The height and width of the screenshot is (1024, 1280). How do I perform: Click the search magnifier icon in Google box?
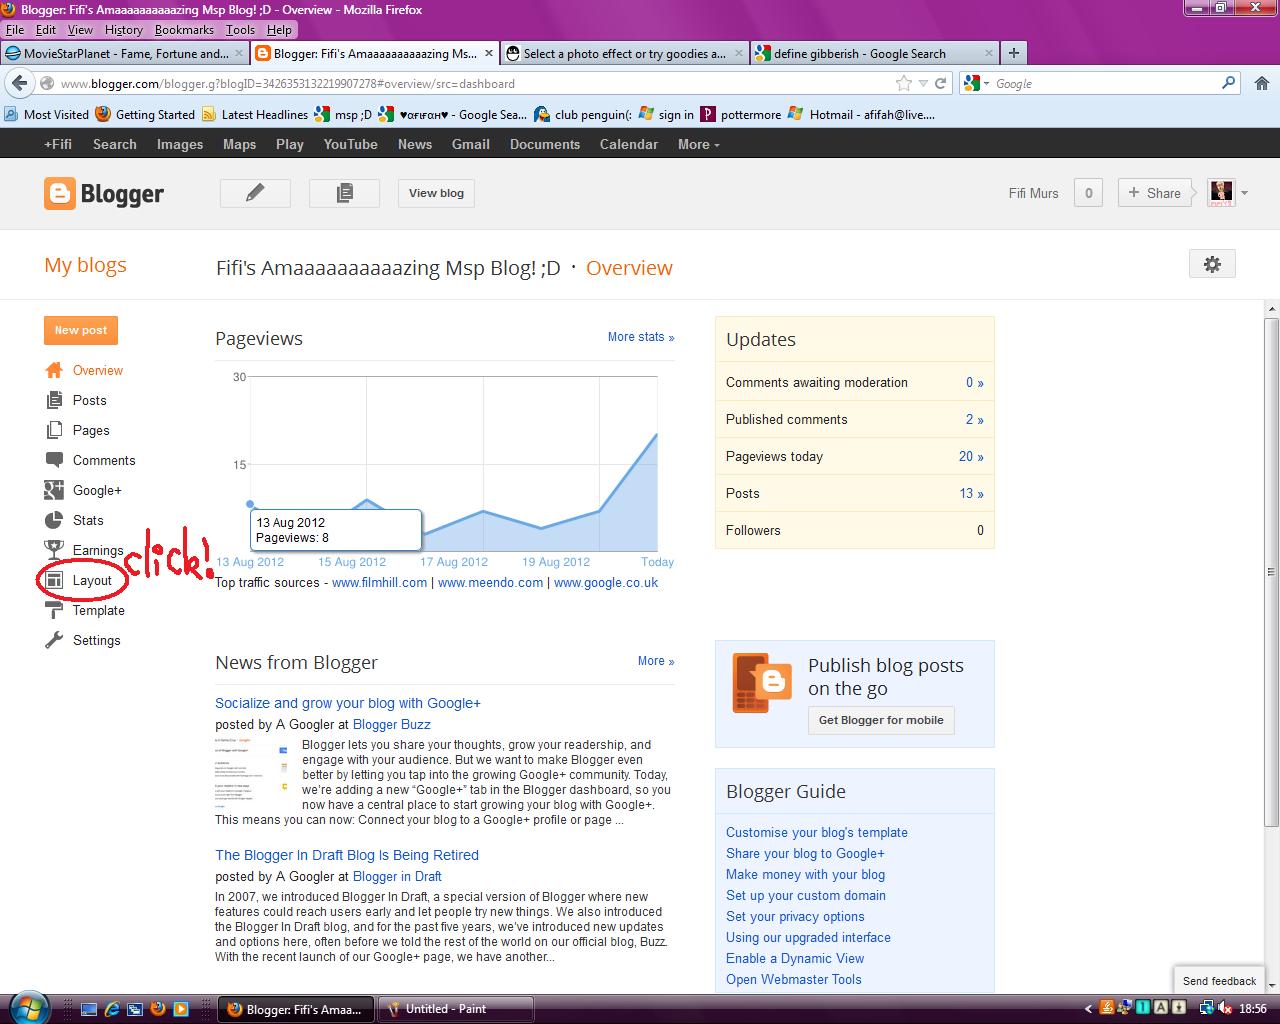[1229, 84]
